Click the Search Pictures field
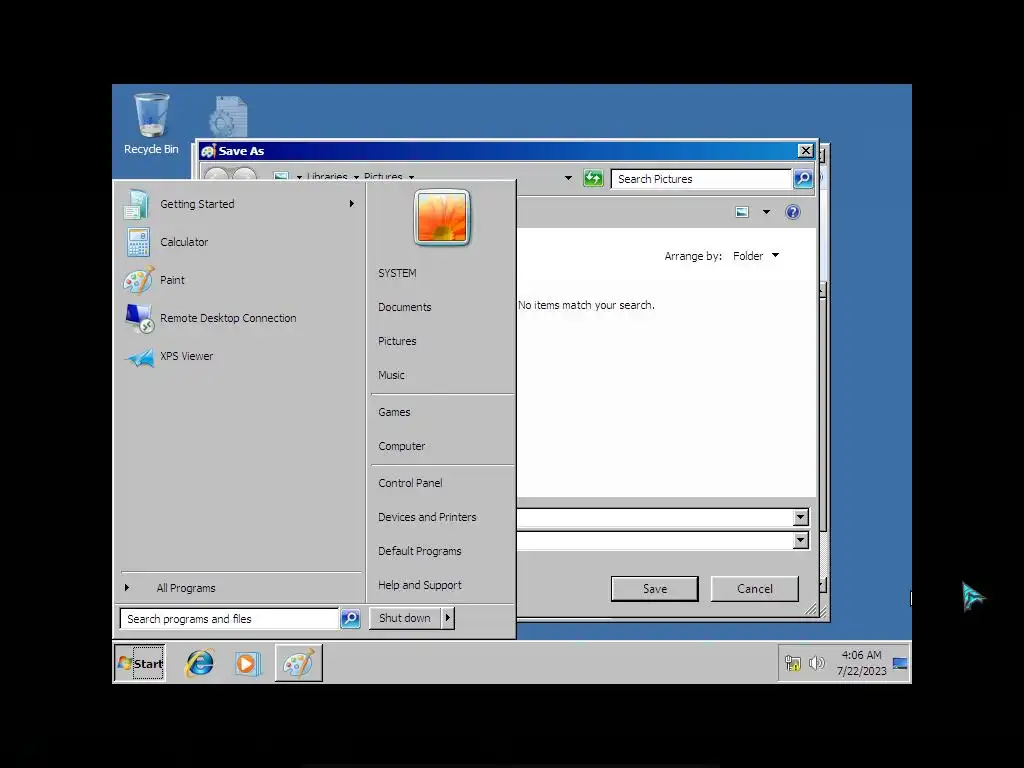Screen dimensions: 1024x768 click(701, 178)
